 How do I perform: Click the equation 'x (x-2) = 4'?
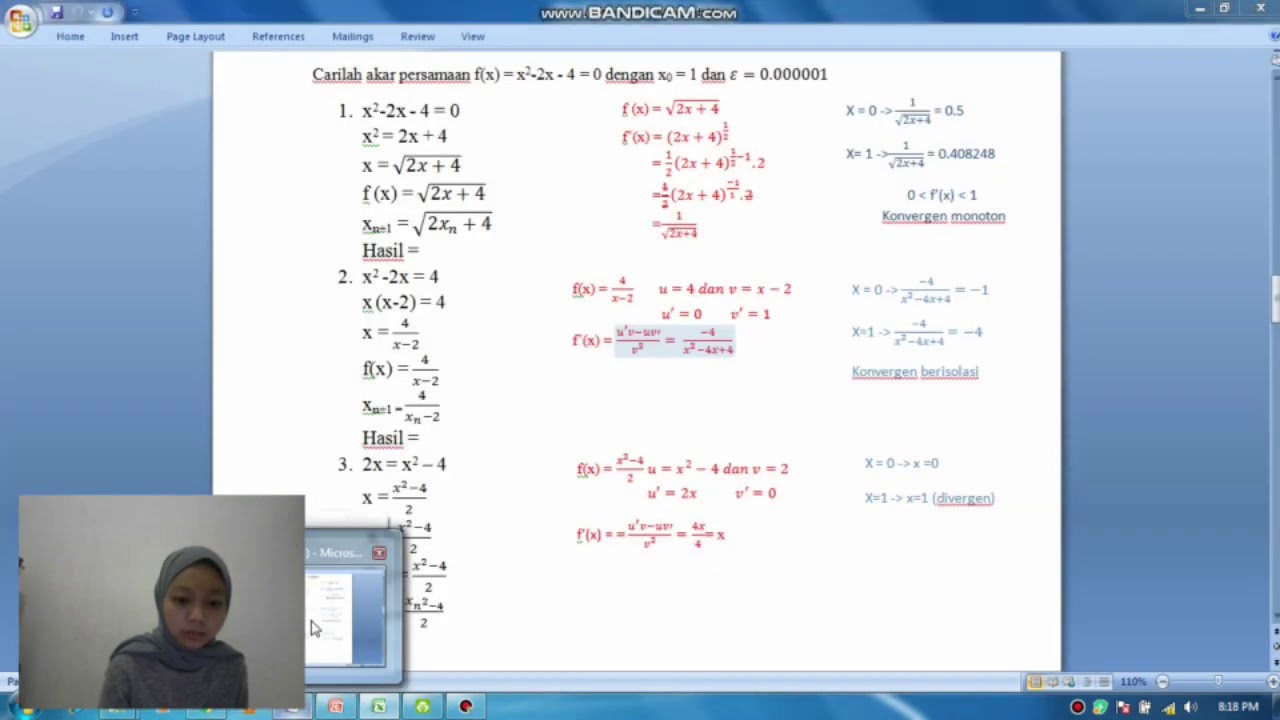403,302
